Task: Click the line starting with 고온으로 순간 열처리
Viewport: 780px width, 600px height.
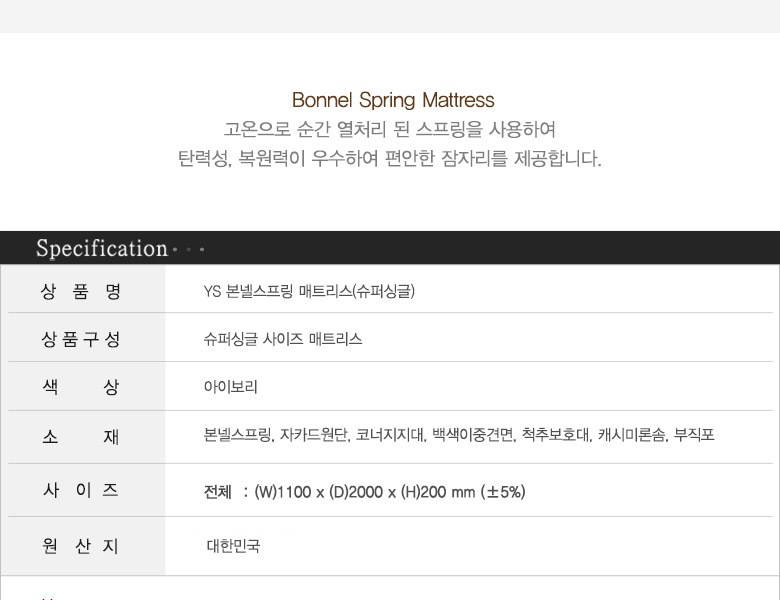Action: (390, 129)
